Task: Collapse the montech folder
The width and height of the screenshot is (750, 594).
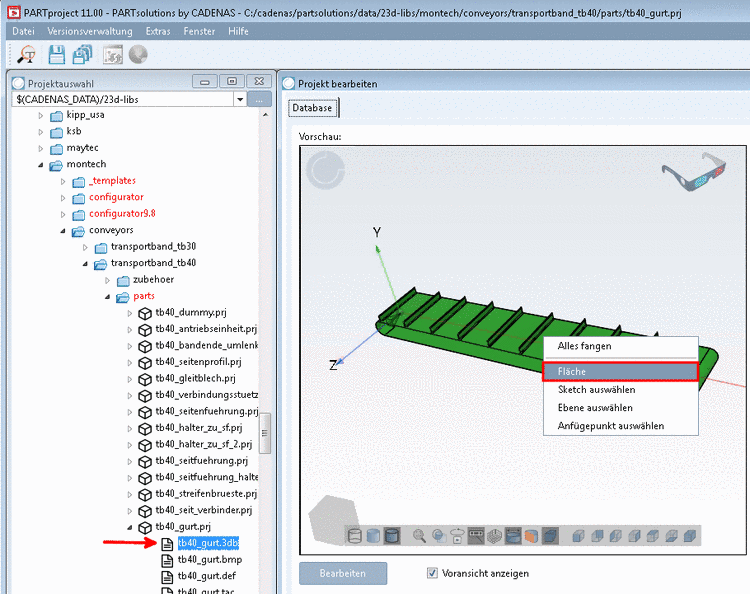Action: pyautogui.click(x=41, y=165)
